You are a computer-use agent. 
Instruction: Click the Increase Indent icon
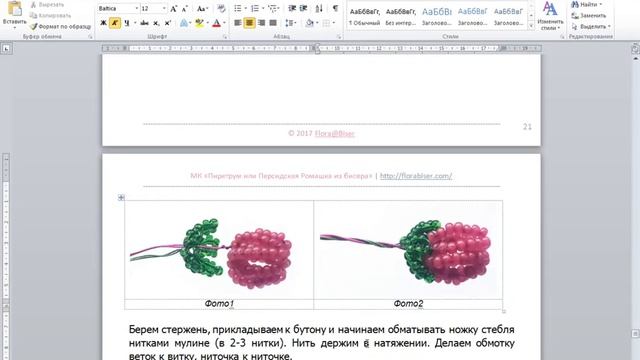tap(304, 9)
